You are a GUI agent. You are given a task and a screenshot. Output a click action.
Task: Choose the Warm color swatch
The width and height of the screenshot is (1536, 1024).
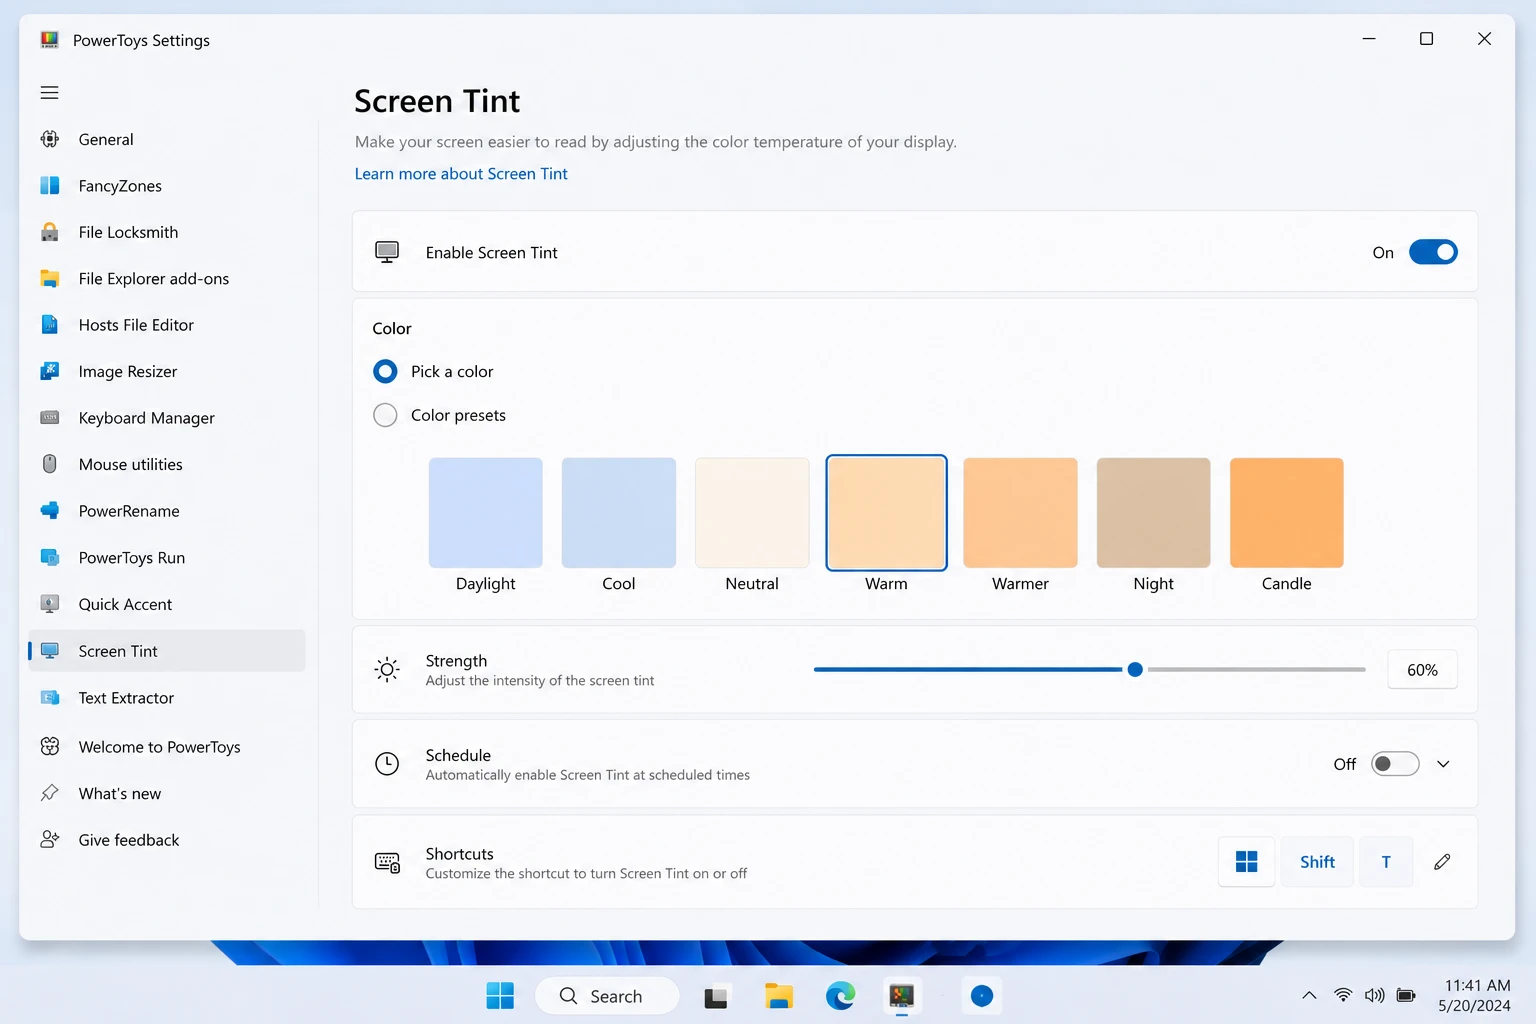pyautogui.click(x=886, y=513)
